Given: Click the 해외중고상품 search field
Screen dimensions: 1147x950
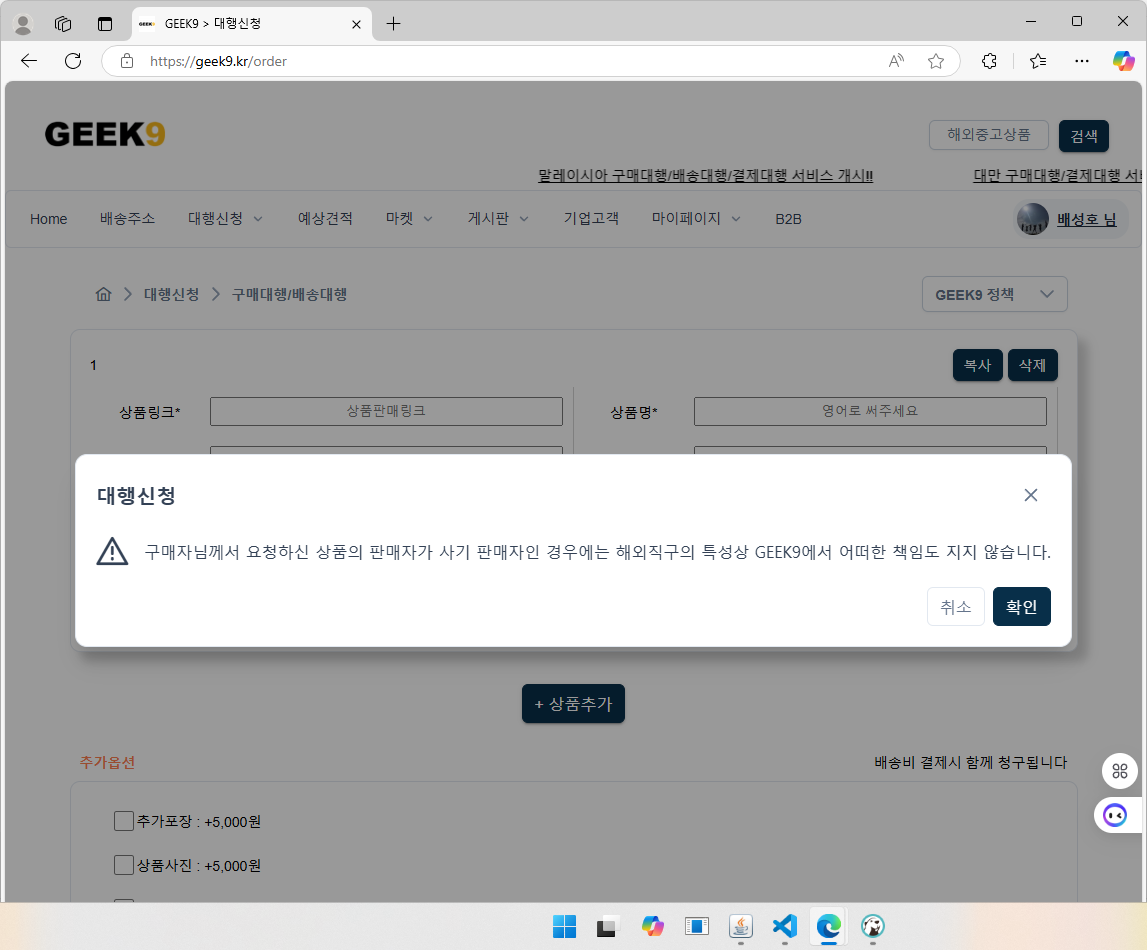Looking at the screenshot, I should tap(988, 135).
